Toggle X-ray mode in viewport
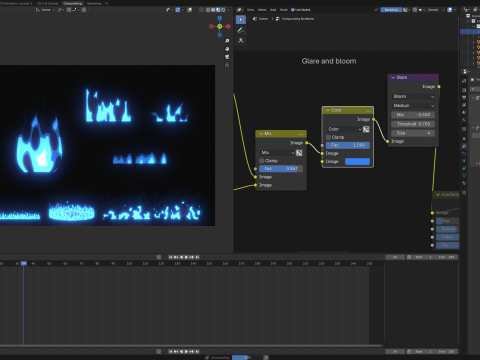Screen dimensions: 480x360 (x=201, y=10)
